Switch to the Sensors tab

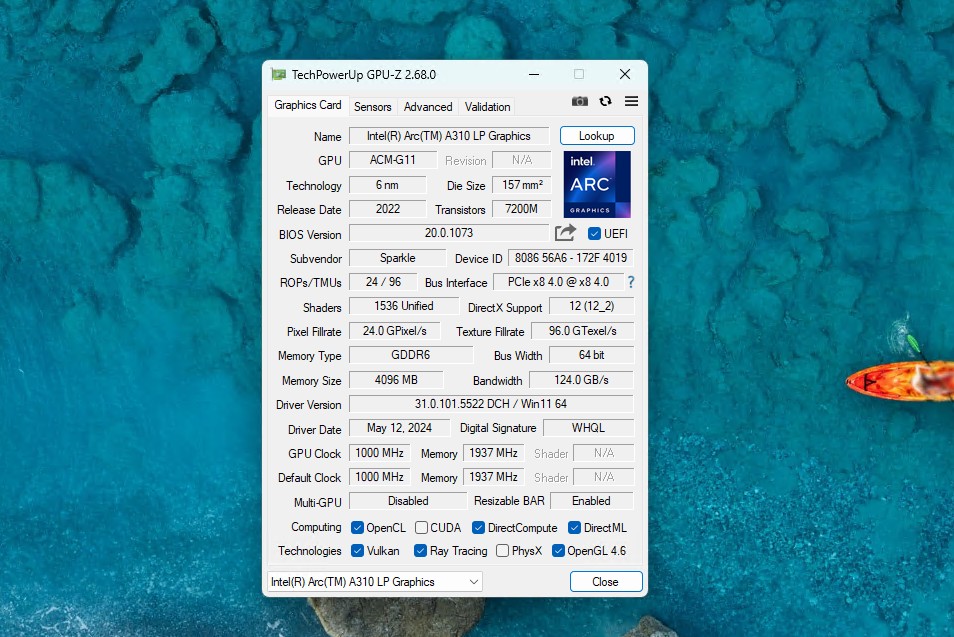coord(373,107)
